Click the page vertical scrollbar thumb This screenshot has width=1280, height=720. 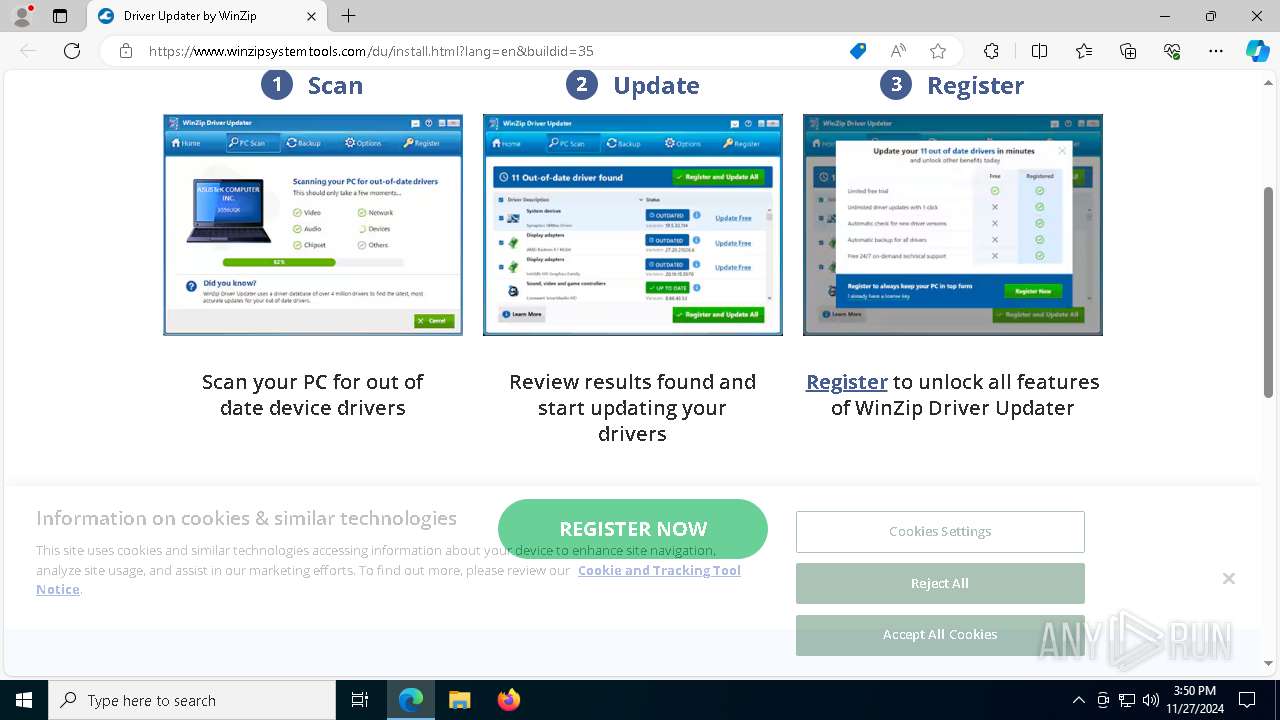click(1269, 292)
